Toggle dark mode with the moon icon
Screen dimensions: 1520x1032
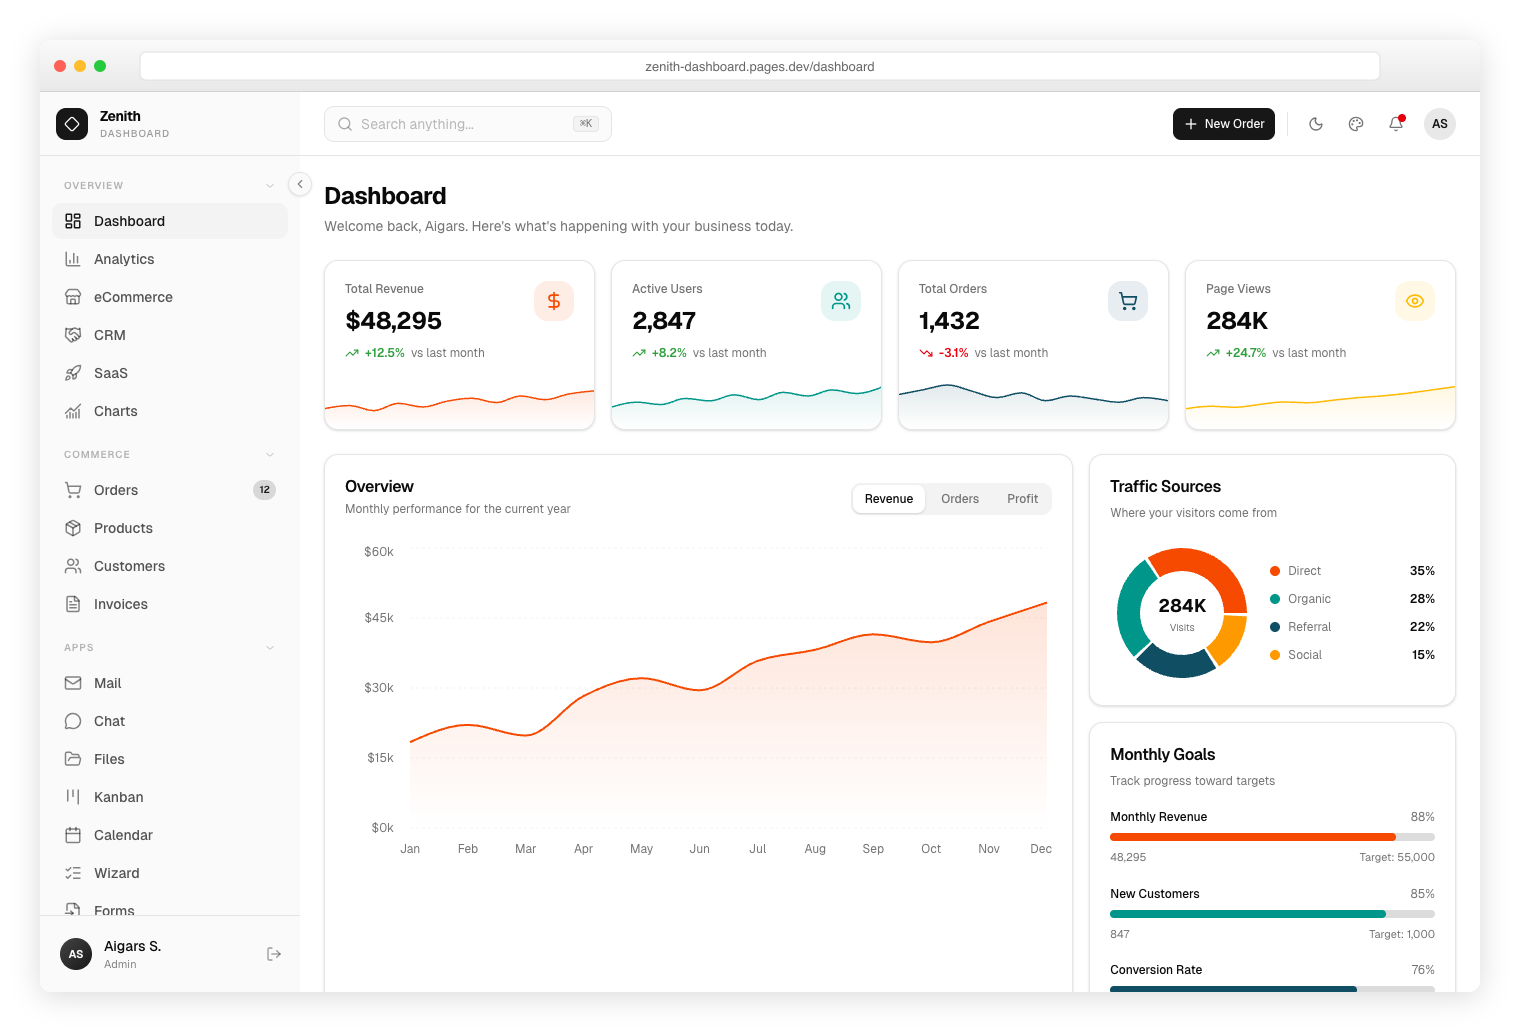point(1316,124)
